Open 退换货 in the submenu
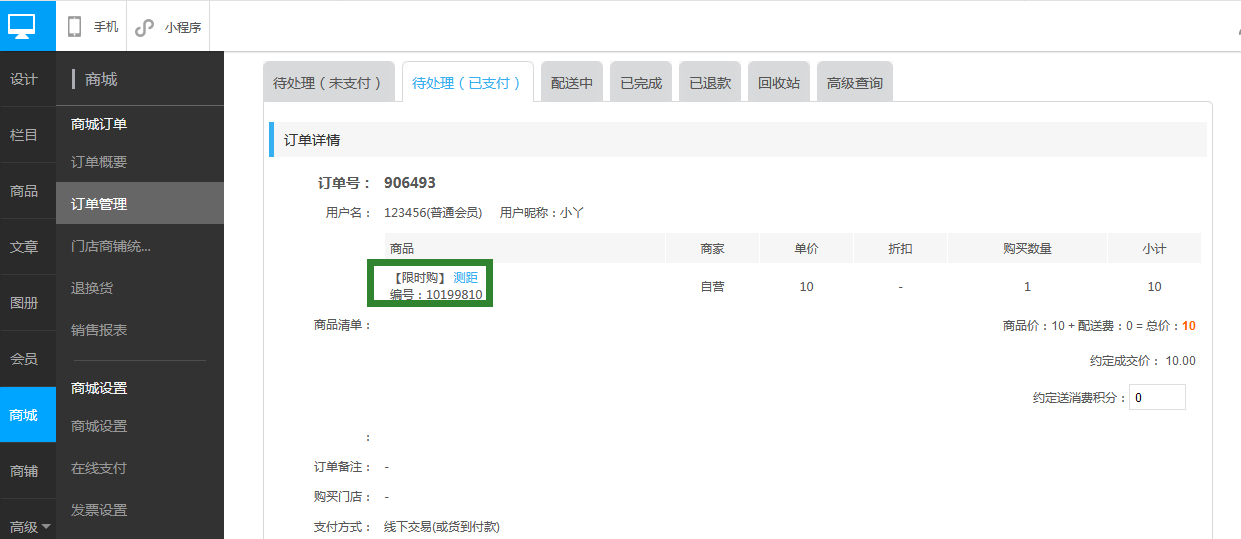Viewport: 1241px width, 539px height. (92, 288)
